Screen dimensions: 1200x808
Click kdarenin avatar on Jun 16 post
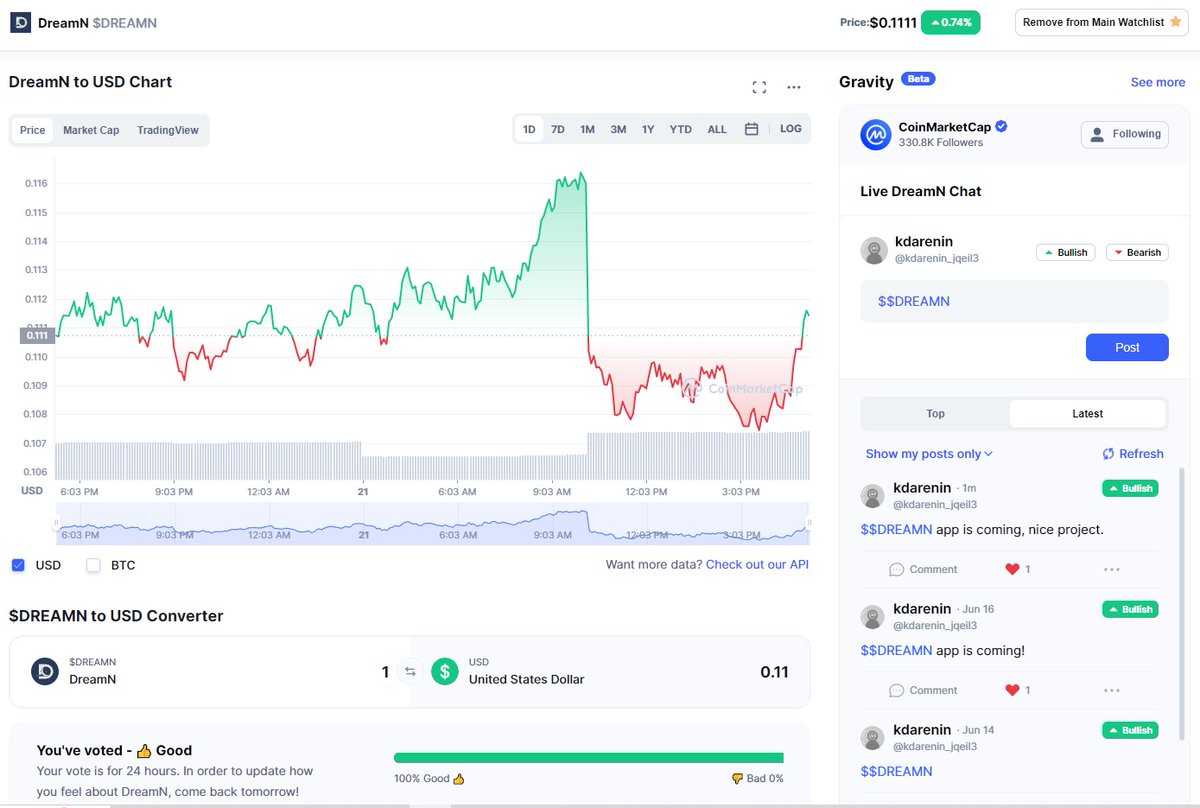tap(874, 617)
